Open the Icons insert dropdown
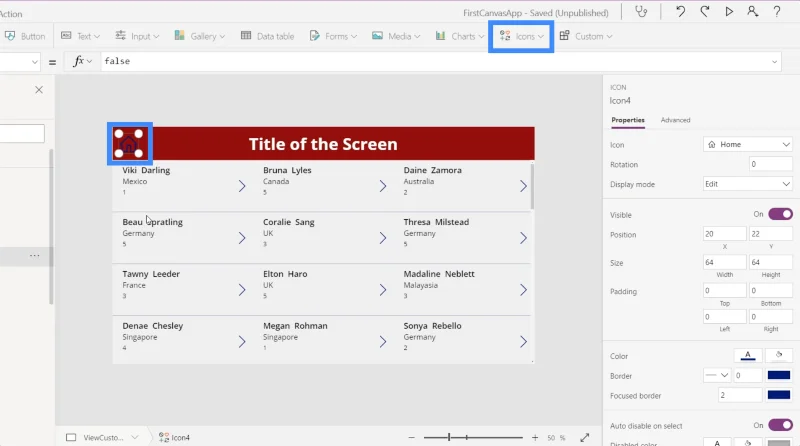This screenshot has width=800, height=446. pyautogui.click(x=521, y=36)
